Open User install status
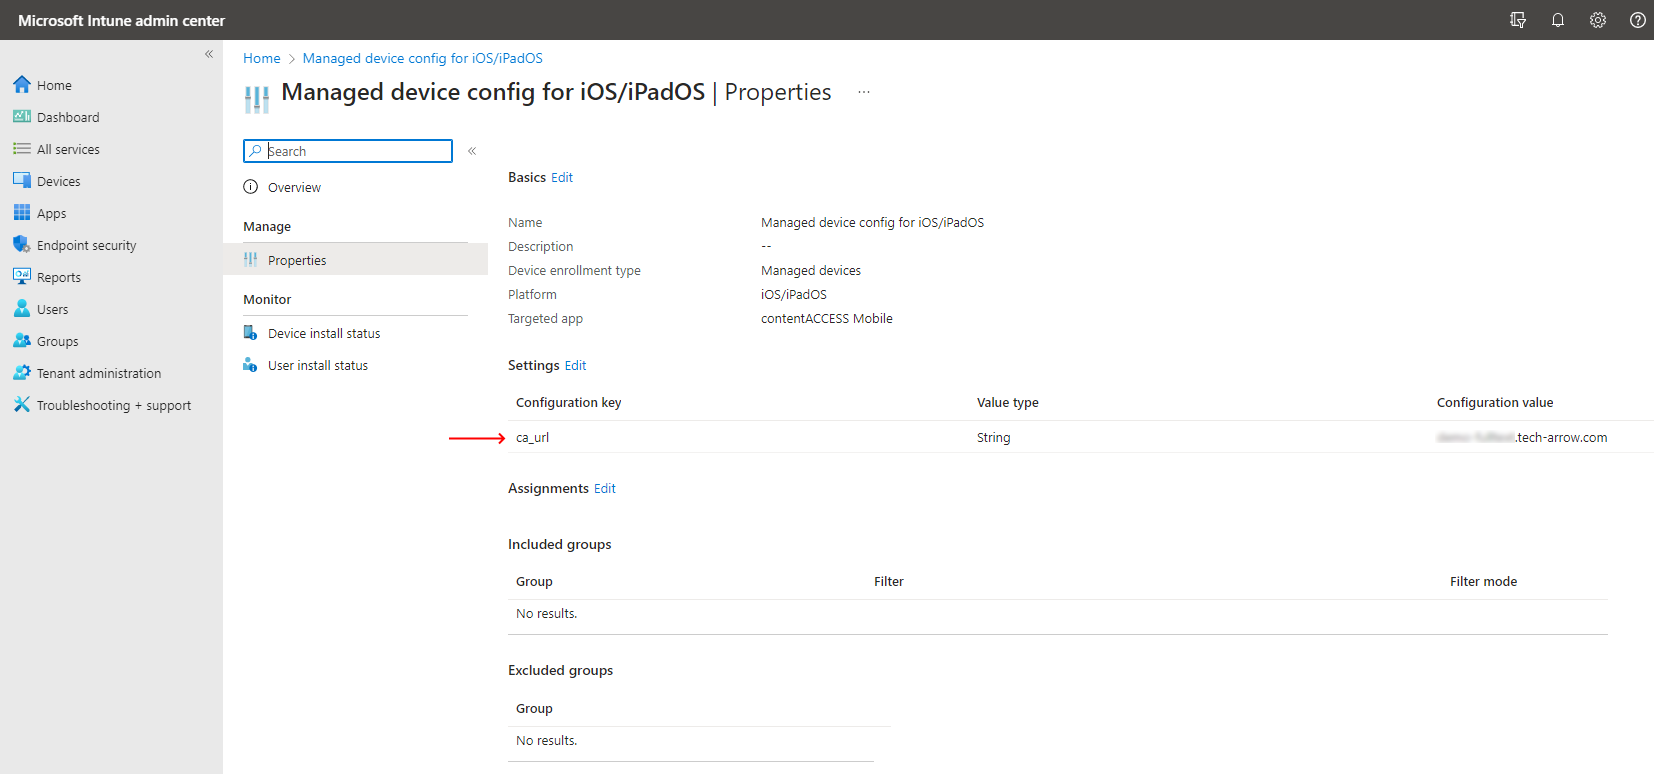Viewport: 1654px width, 774px height. (x=318, y=365)
